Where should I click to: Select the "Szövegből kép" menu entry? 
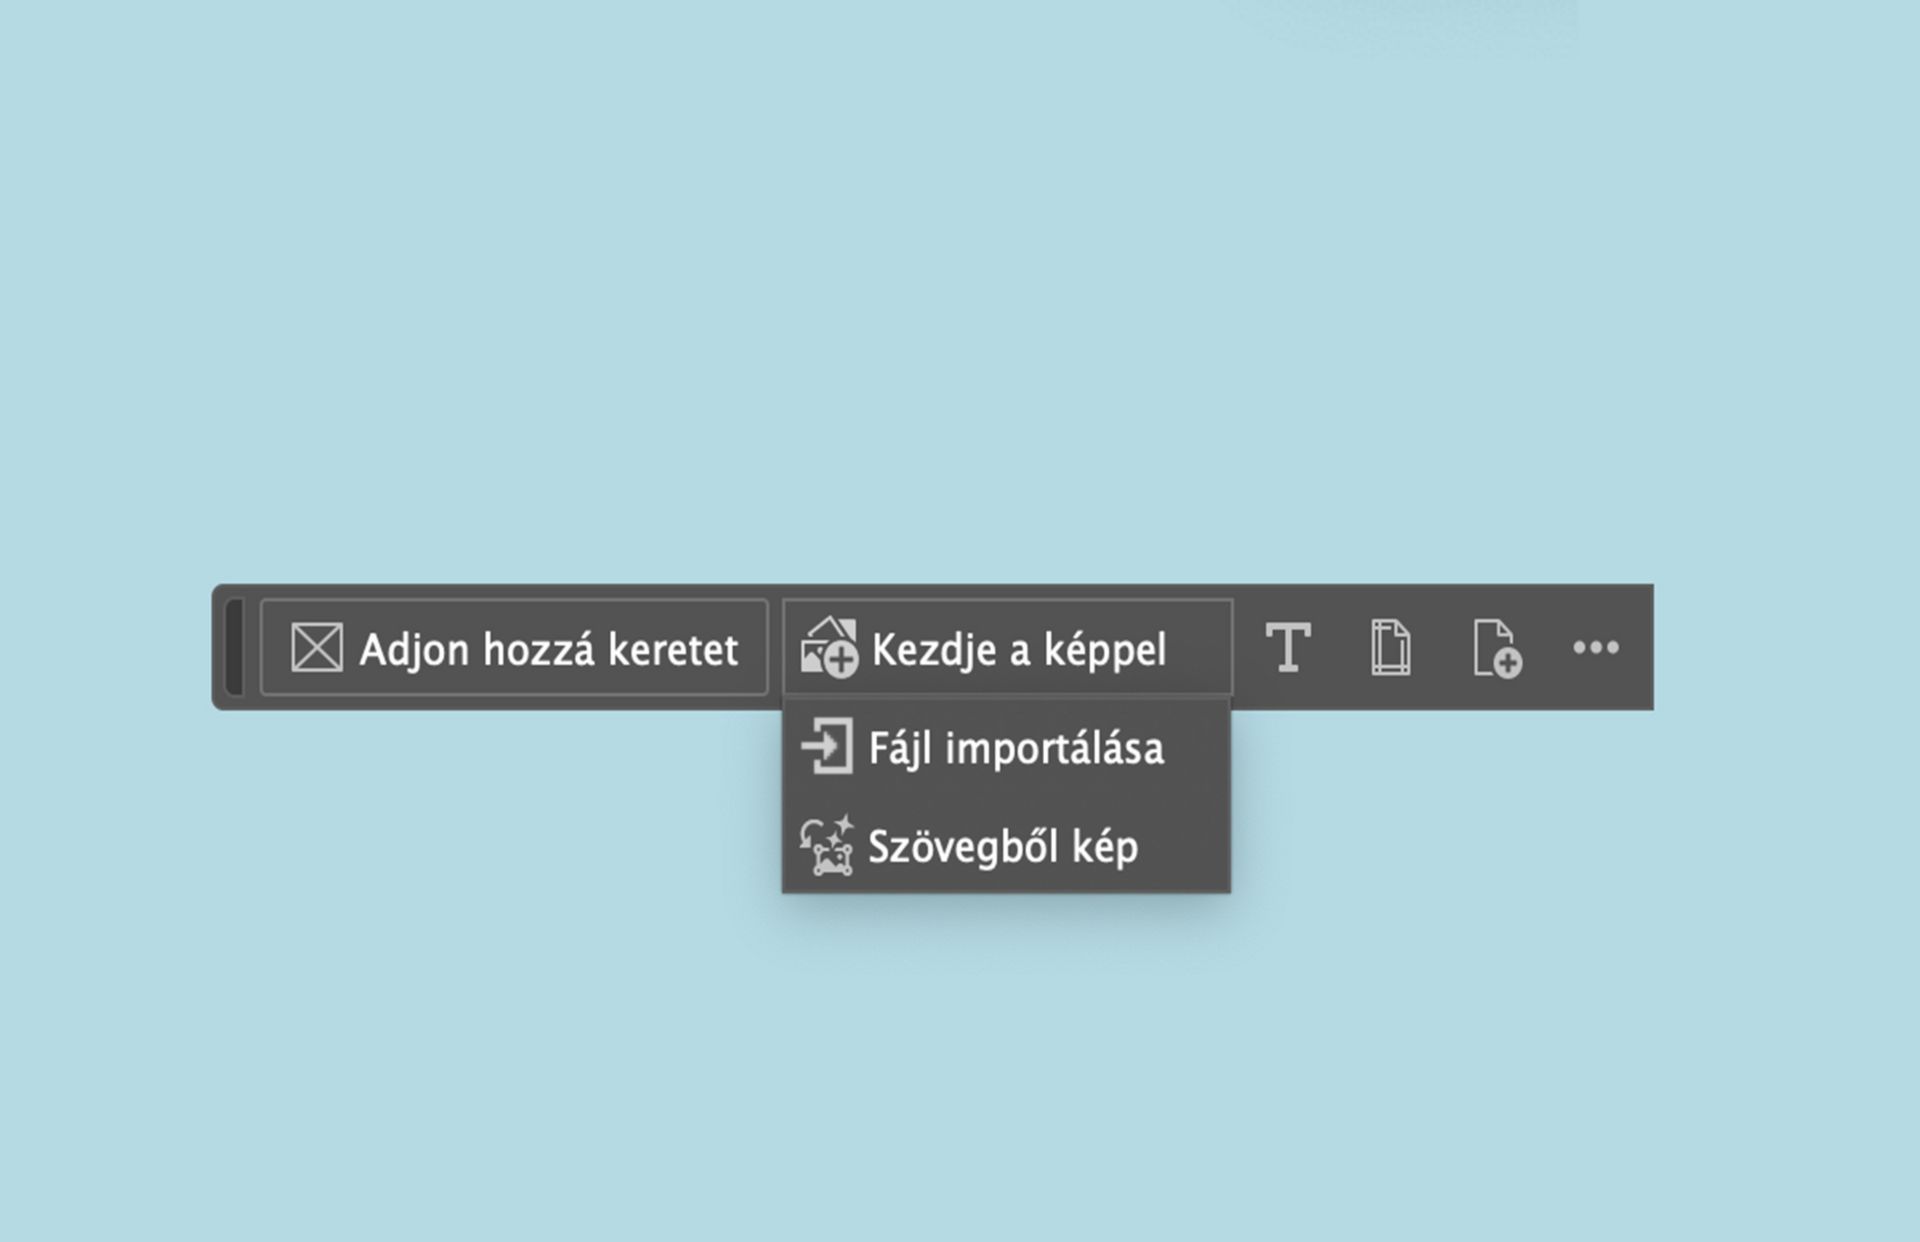(1003, 847)
